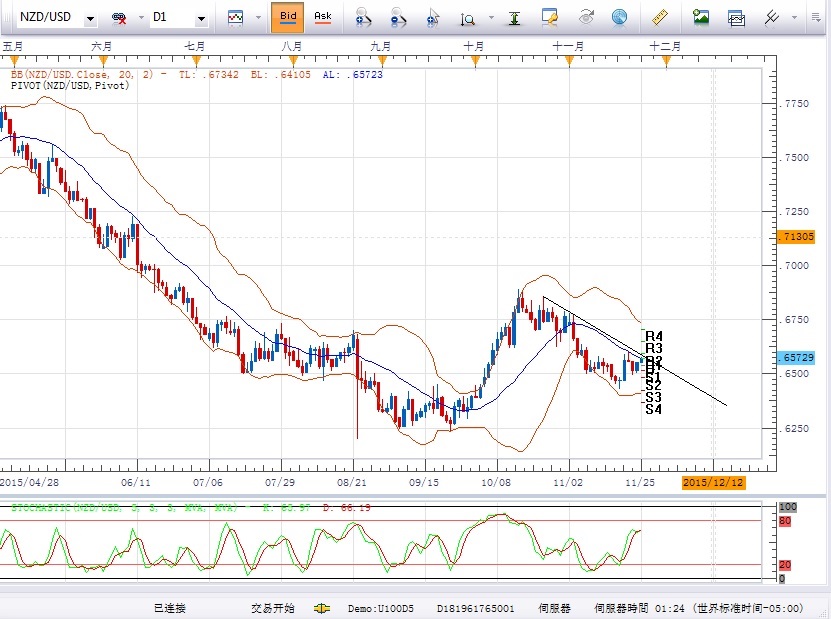Click the vertical autoscale icon
This screenshot has width=831, height=619.
(x=514, y=18)
